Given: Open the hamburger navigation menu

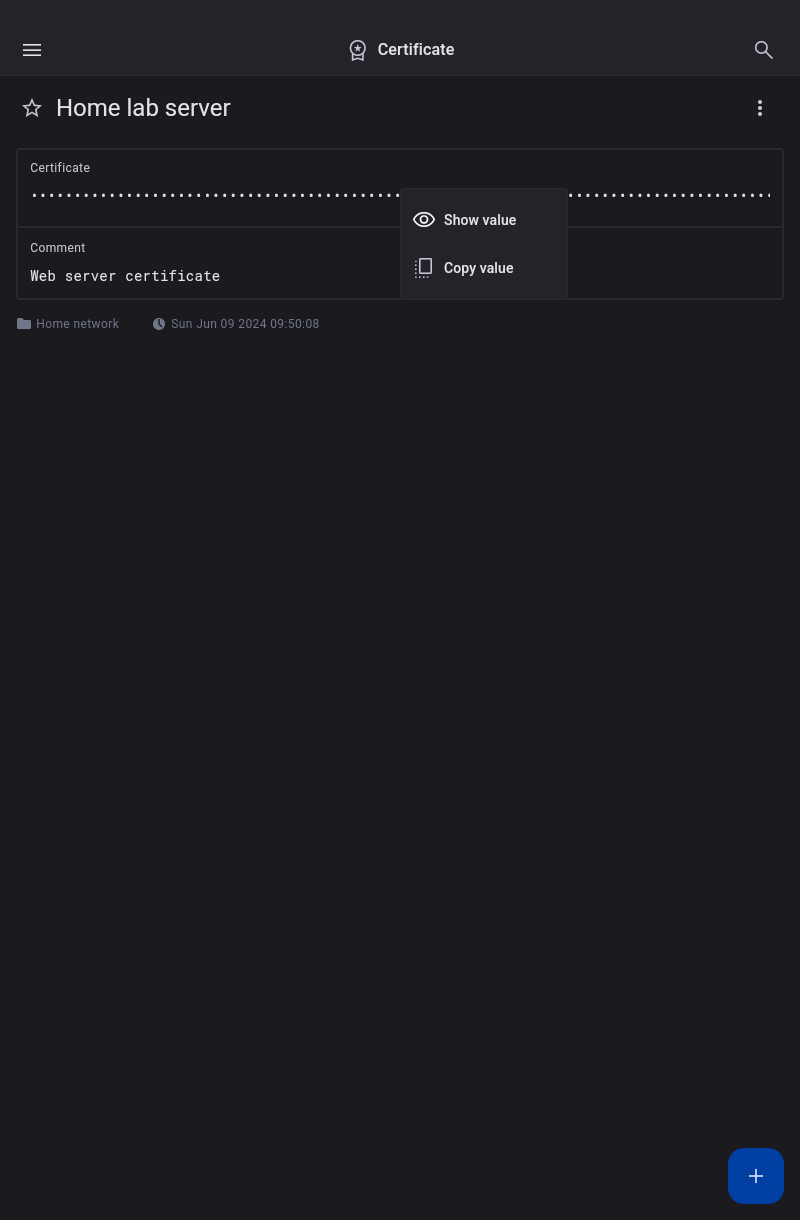Looking at the screenshot, I should pyautogui.click(x=32, y=50).
